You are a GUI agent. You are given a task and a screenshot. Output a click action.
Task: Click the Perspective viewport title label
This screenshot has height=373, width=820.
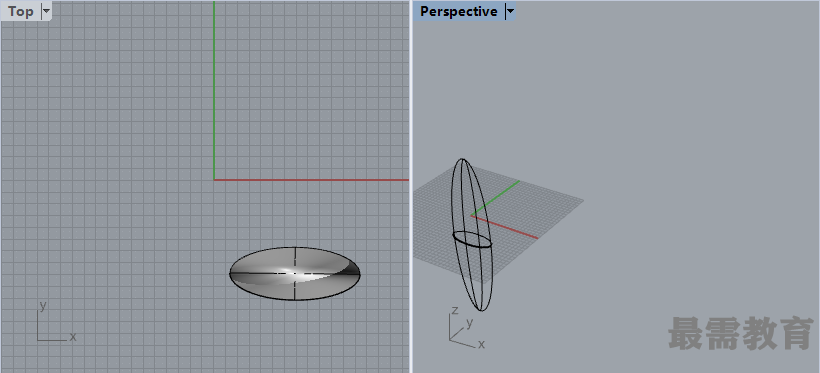458,11
